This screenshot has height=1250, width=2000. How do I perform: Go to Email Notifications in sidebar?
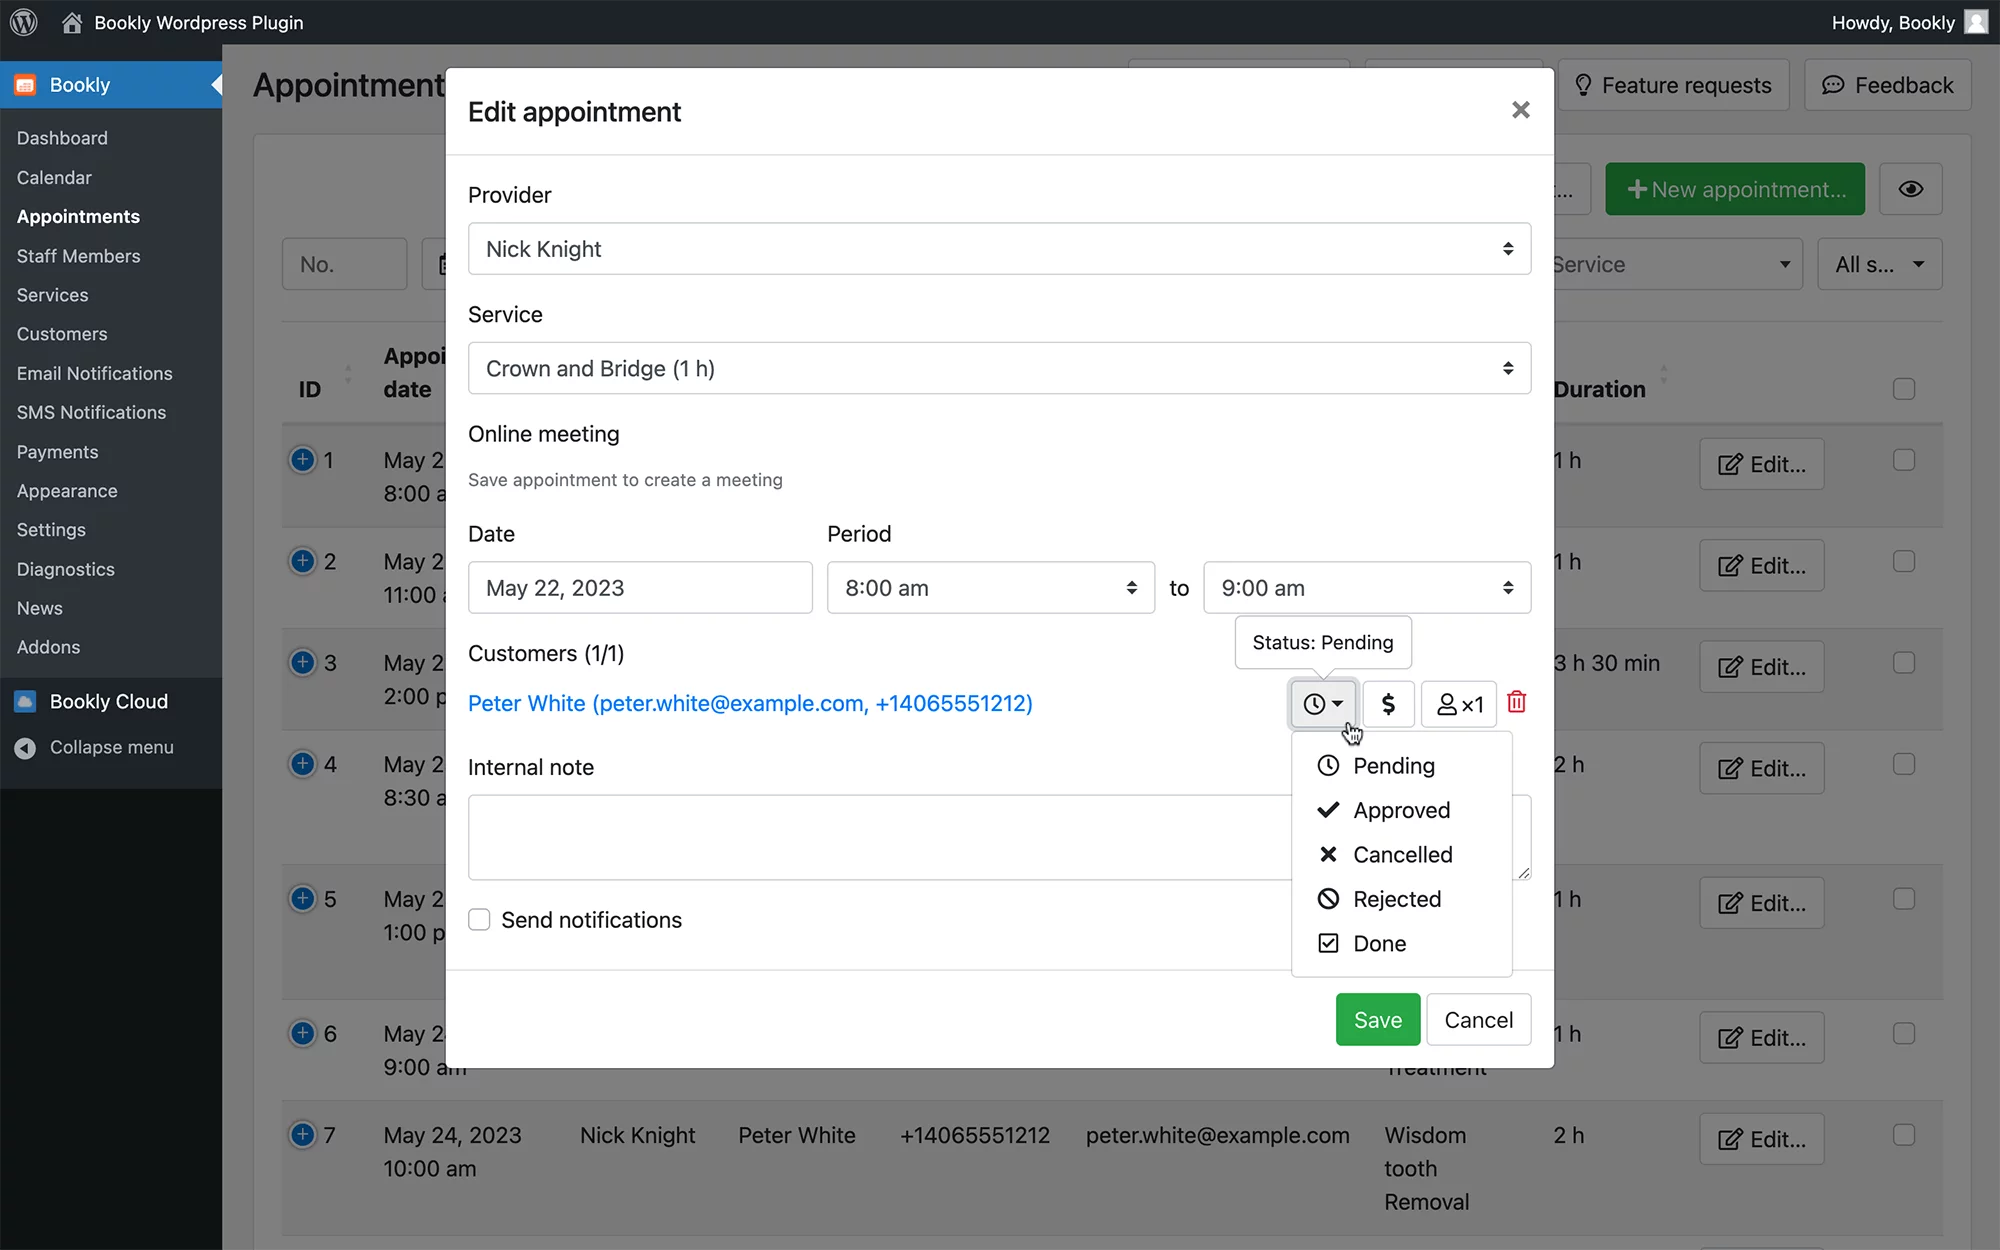[94, 373]
